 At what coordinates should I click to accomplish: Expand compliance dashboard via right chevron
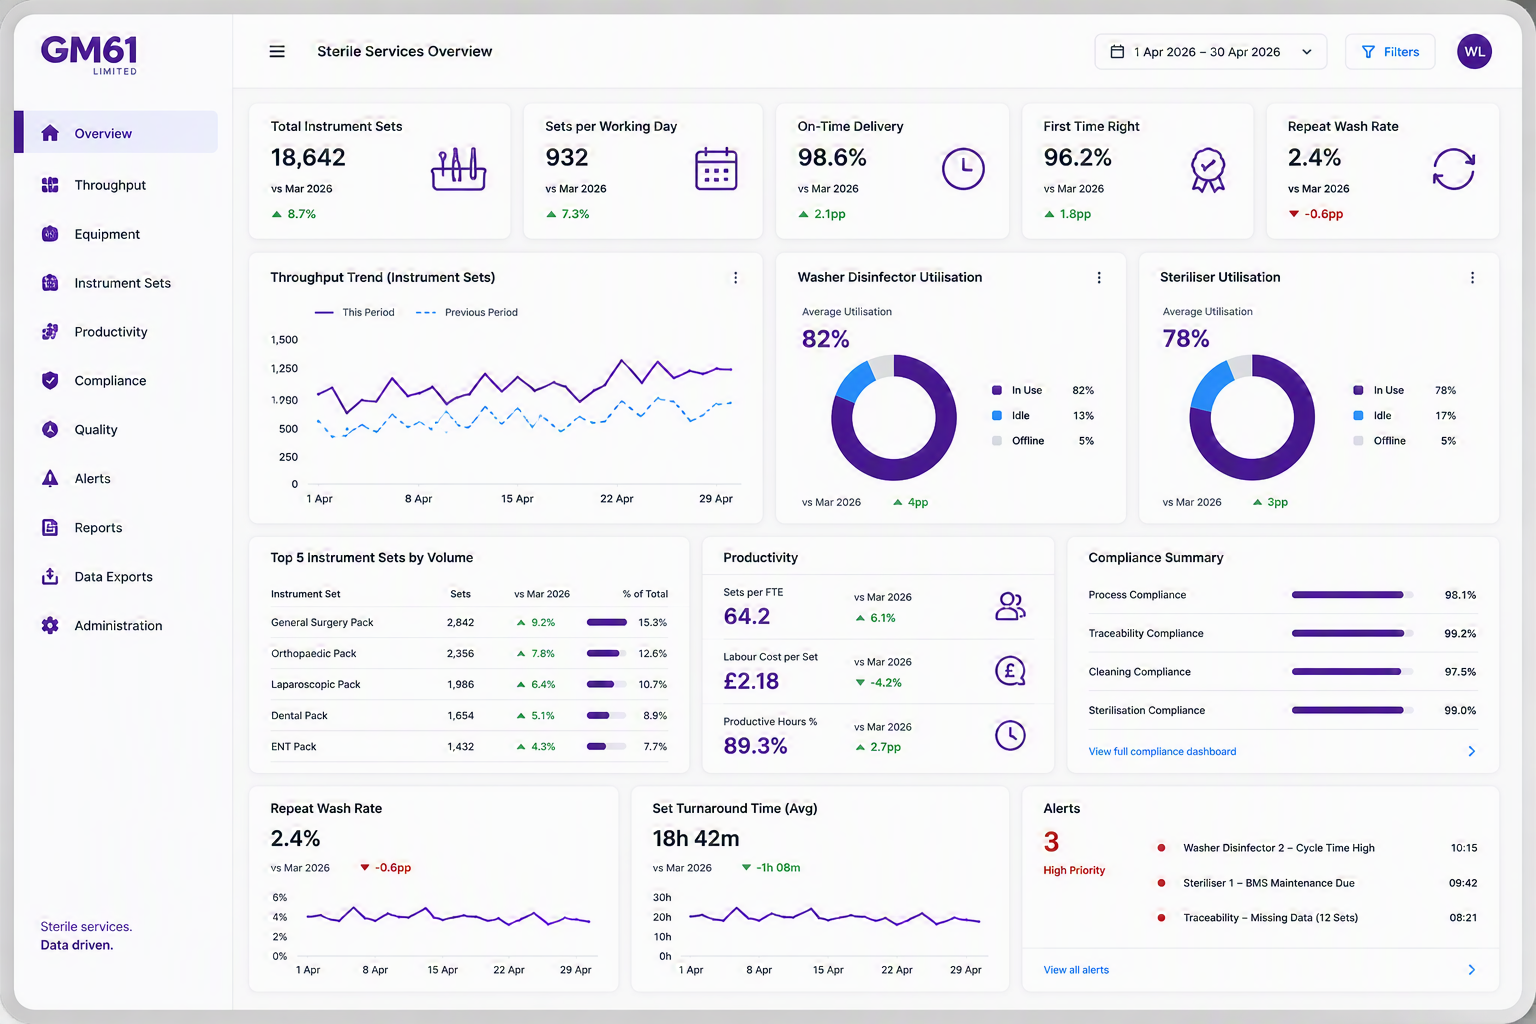click(1471, 751)
